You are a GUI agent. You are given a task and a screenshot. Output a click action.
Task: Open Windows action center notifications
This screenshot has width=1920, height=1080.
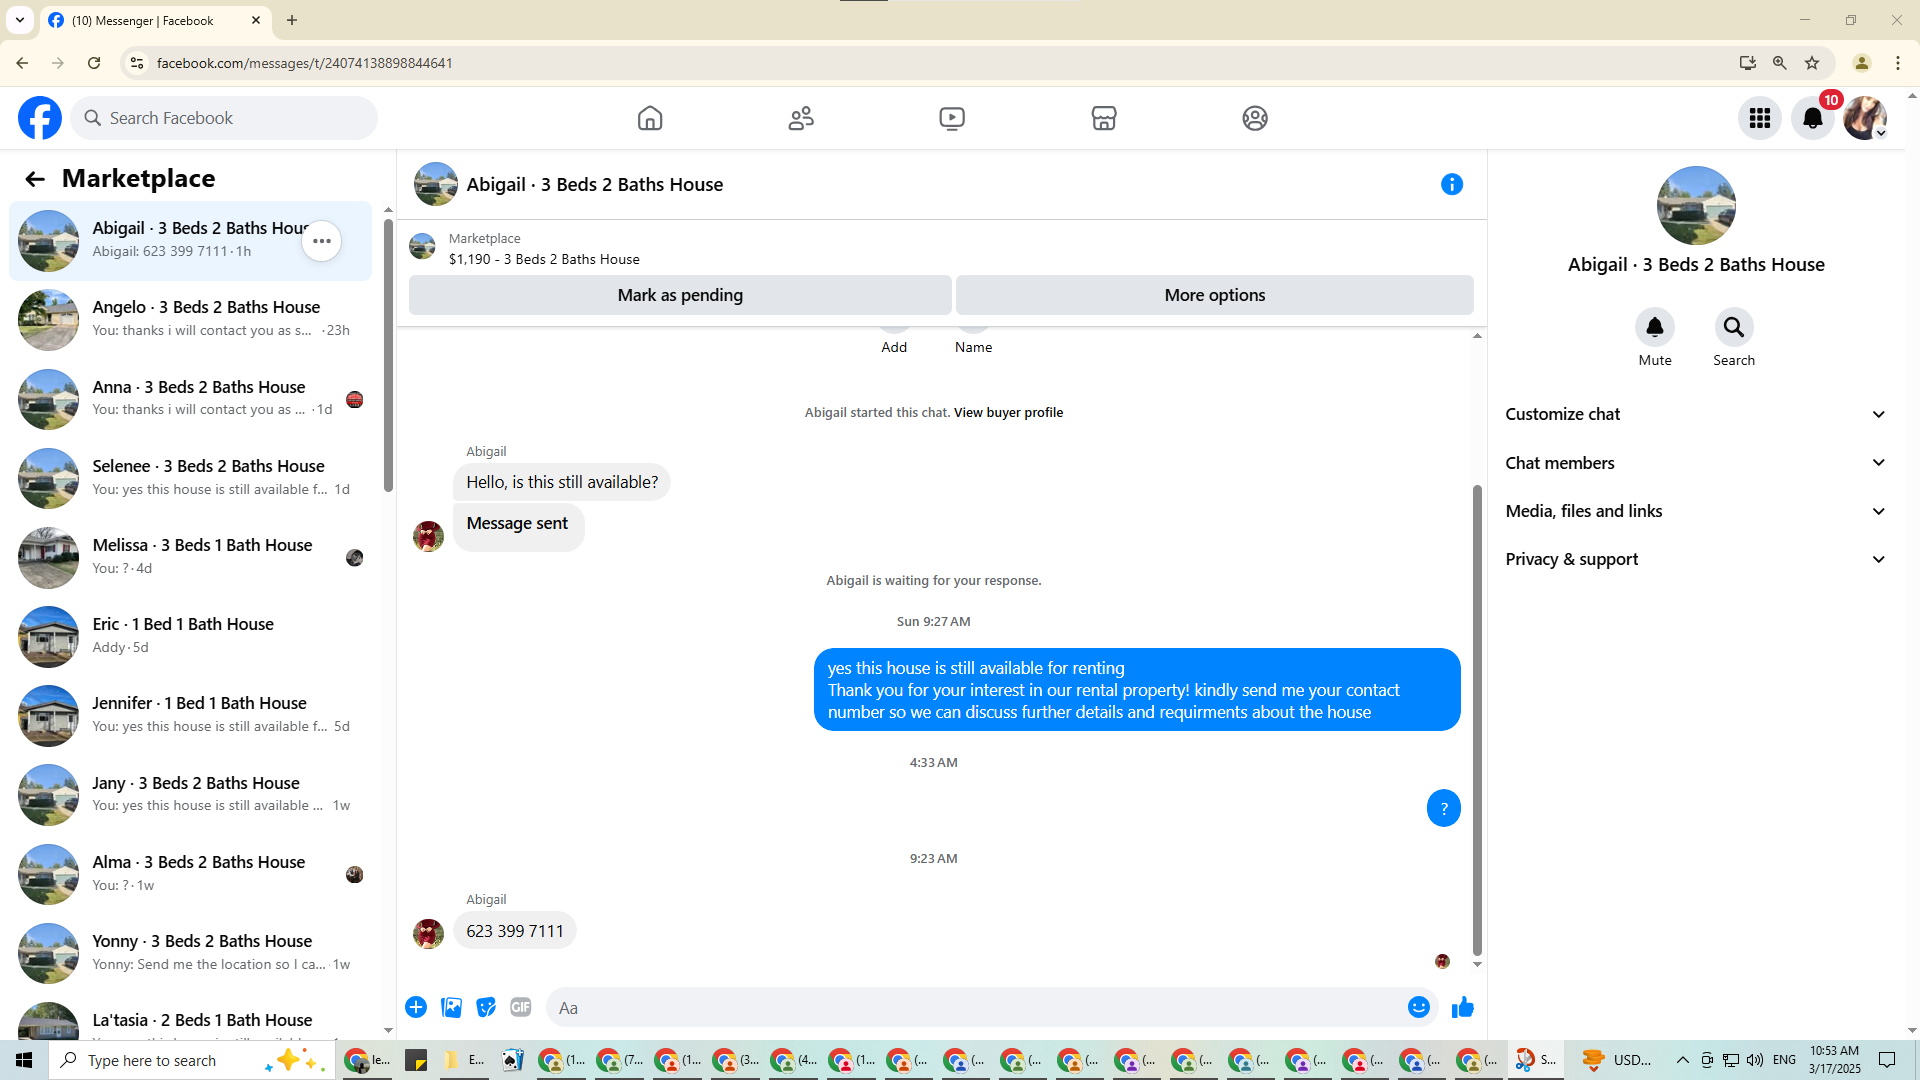(1887, 1060)
